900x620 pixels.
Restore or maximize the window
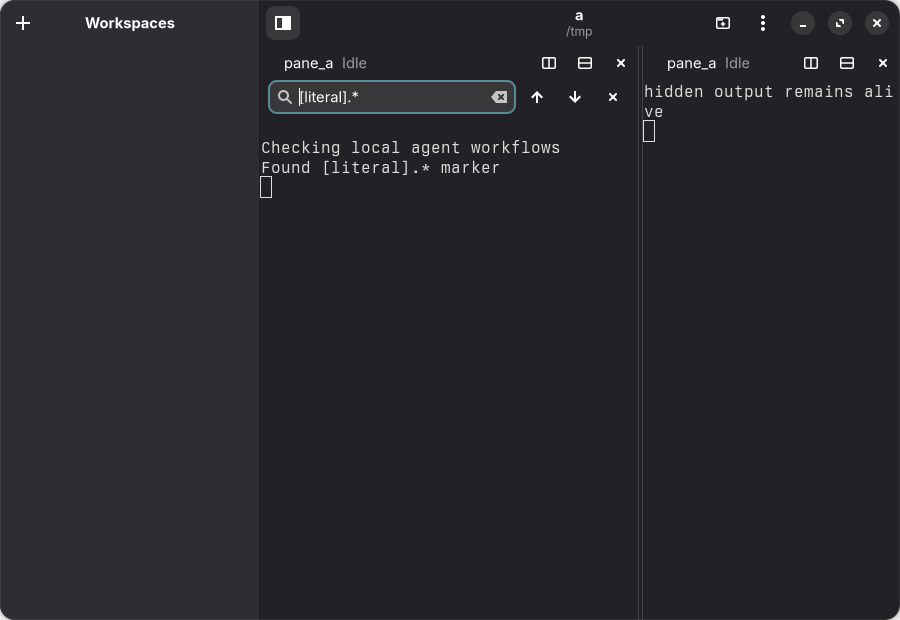(x=840, y=23)
